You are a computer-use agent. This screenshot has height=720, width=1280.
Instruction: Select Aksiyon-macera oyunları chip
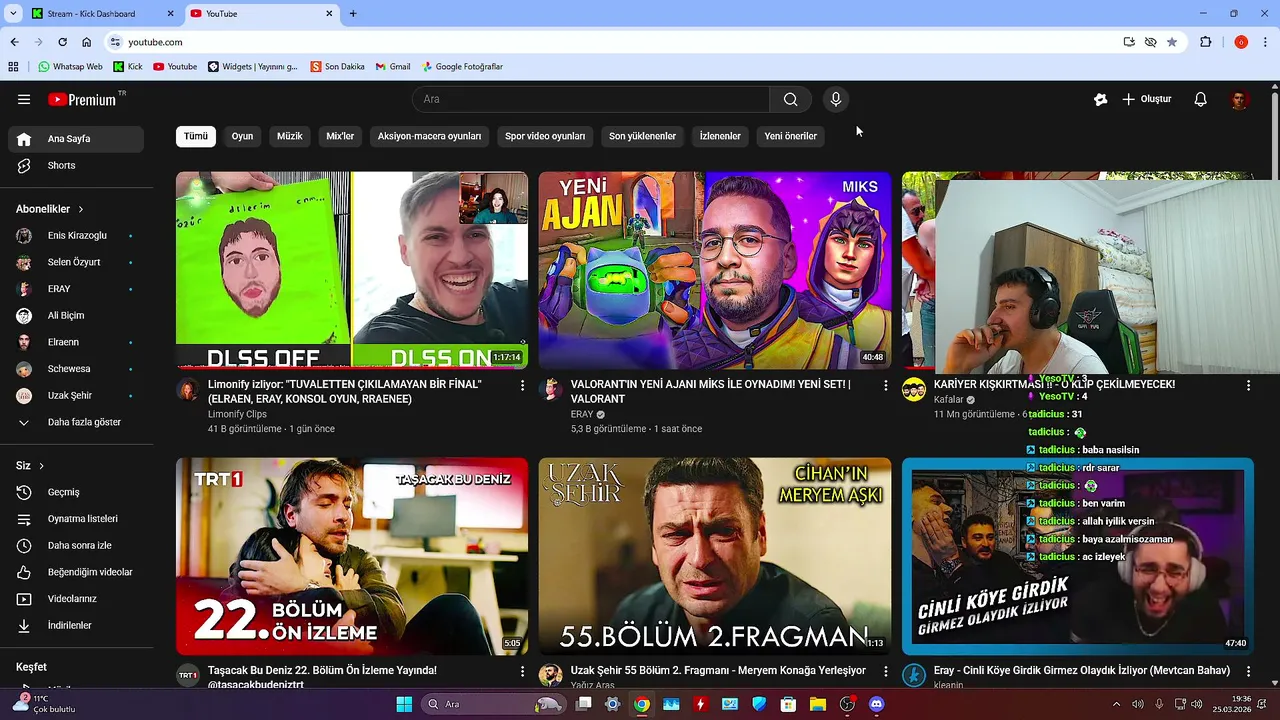429,136
